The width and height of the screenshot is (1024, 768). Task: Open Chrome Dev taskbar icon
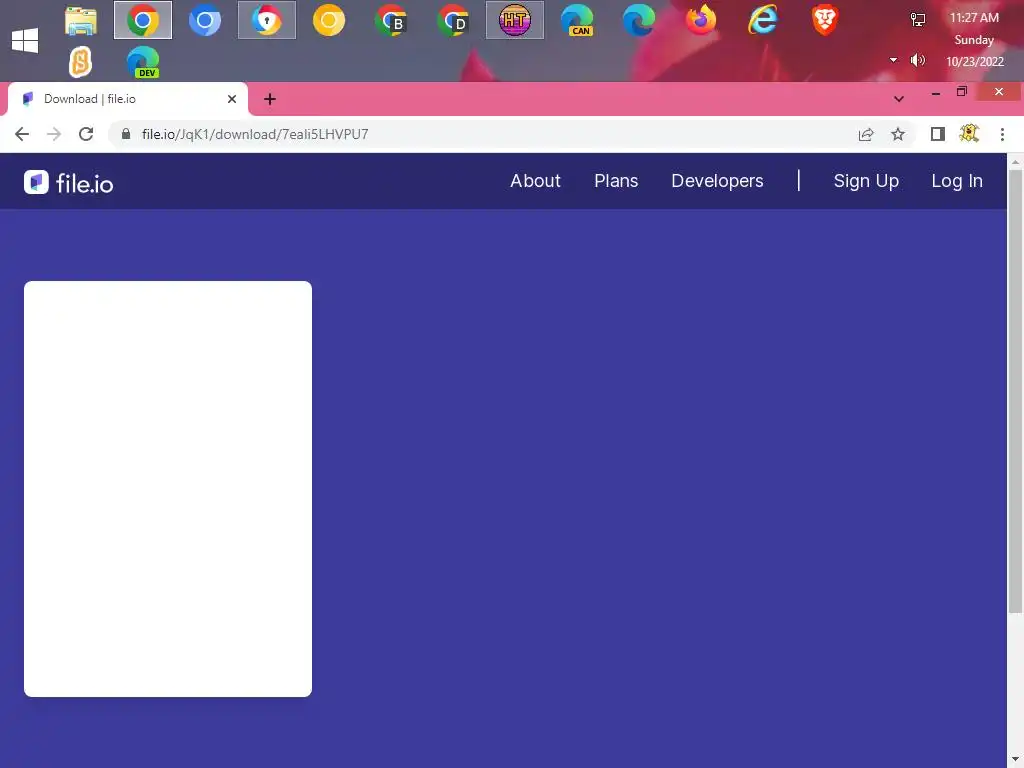pyautogui.click(x=453, y=20)
